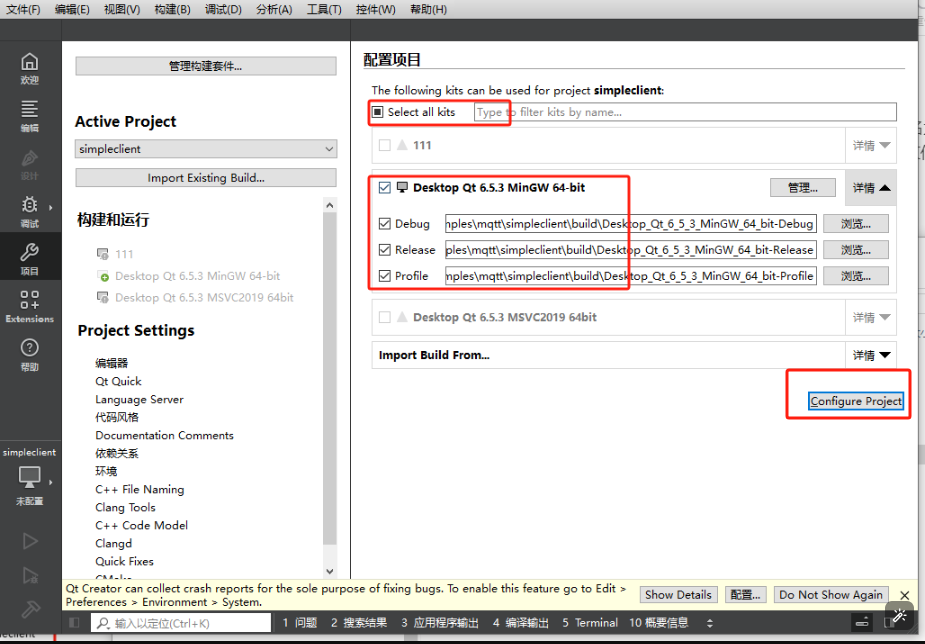Click the locator search magnifier icon
This screenshot has height=644, width=925.
click(x=103, y=623)
